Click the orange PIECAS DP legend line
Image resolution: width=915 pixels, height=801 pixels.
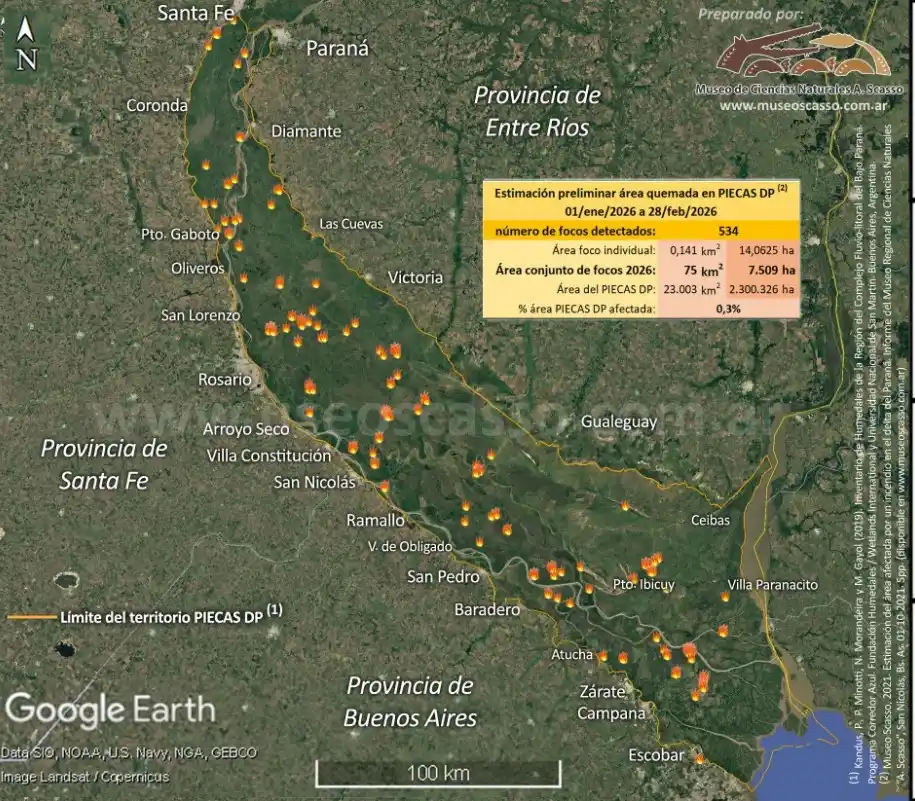[x=32, y=617]
